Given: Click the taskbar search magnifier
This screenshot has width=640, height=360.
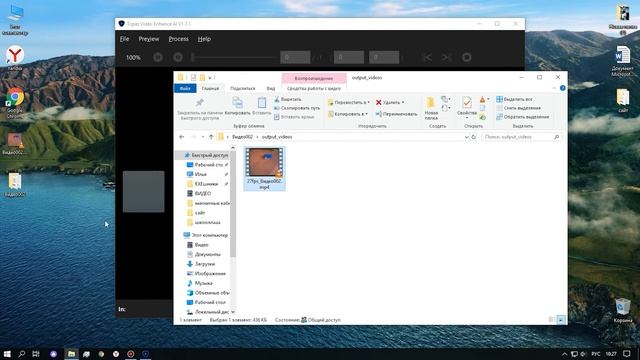Looking at the screenshot, I should pos(22,354).
